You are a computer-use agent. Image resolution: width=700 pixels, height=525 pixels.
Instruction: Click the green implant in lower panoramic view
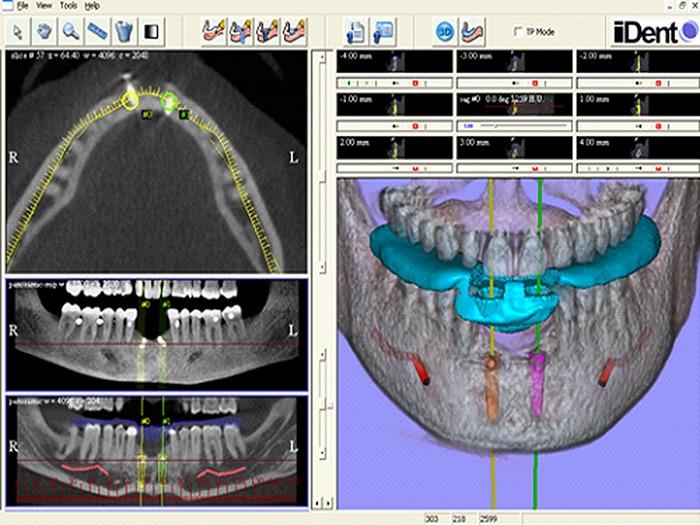[162, 468]
